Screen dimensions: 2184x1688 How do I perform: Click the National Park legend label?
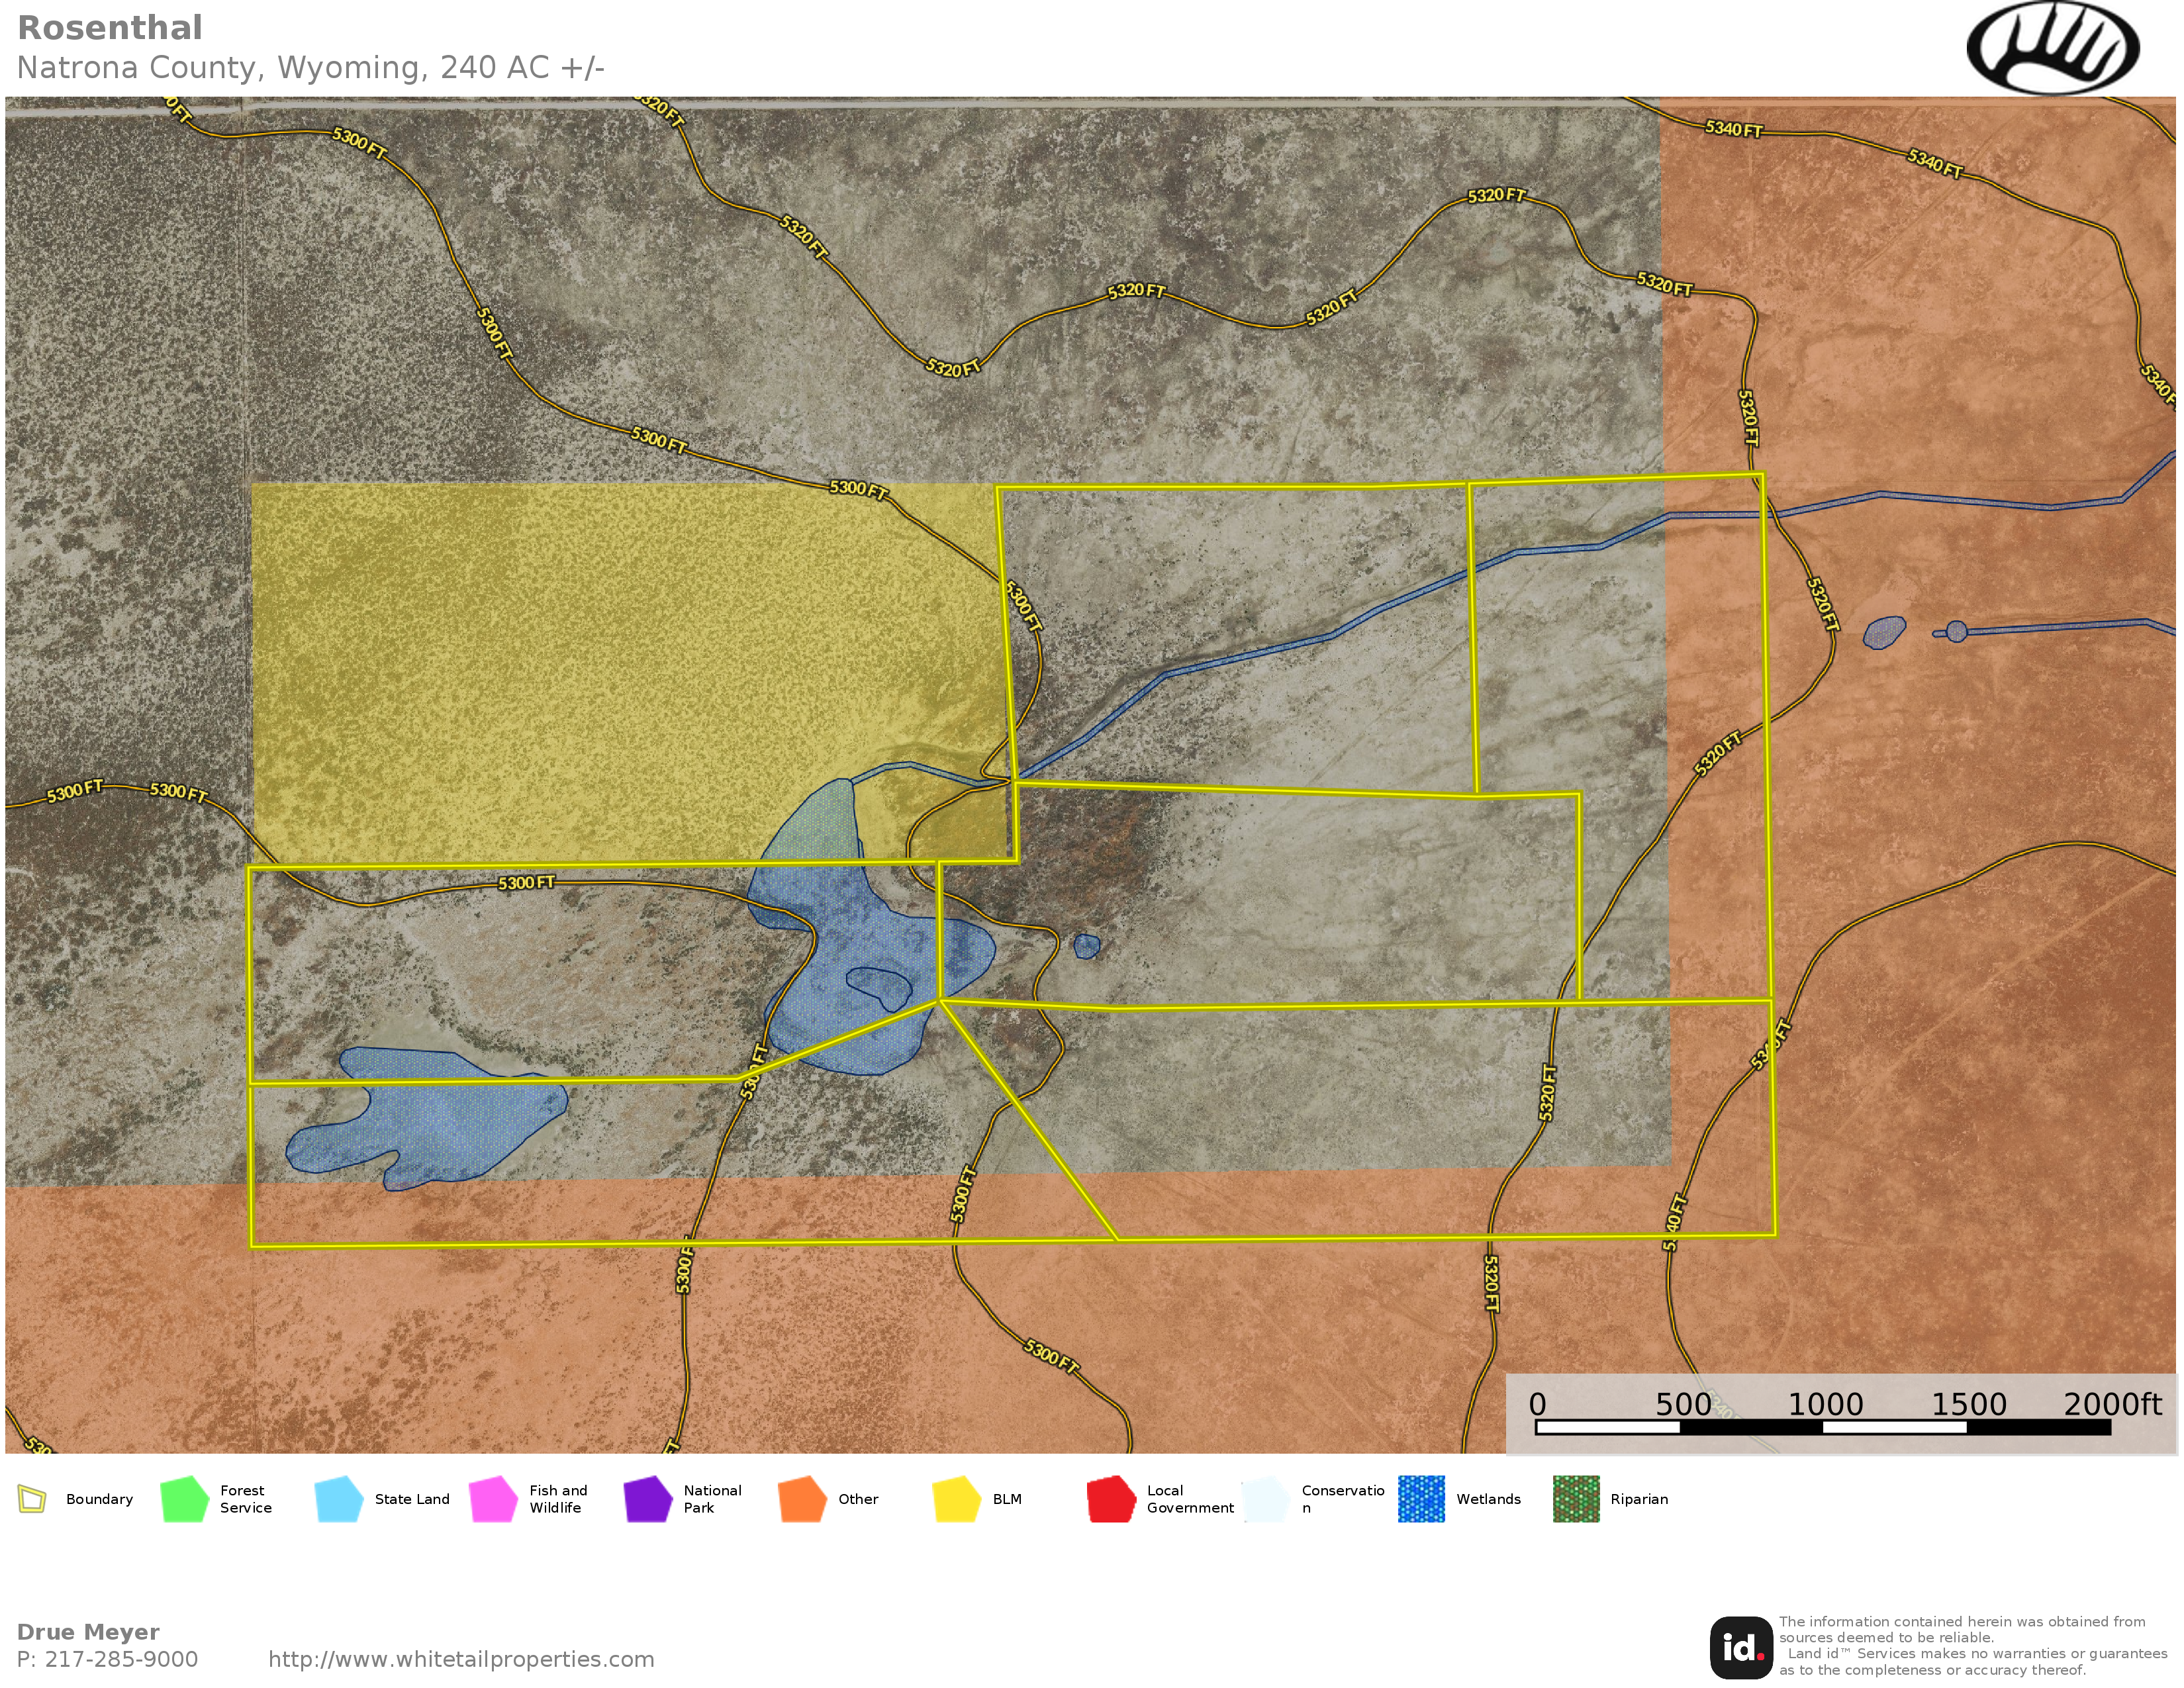(712, 1499)
